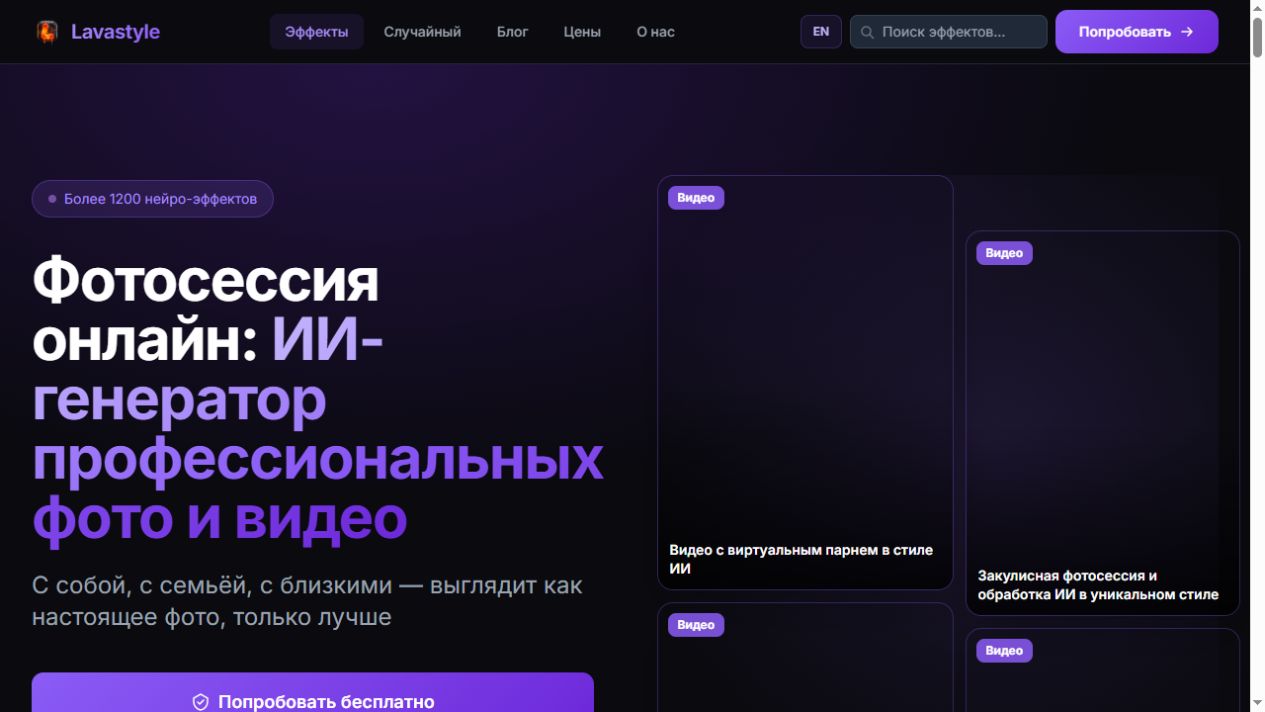Click the shield check icon on free trial button
This screenshot has width=1265, height=712.
click(x=201, y=702)
